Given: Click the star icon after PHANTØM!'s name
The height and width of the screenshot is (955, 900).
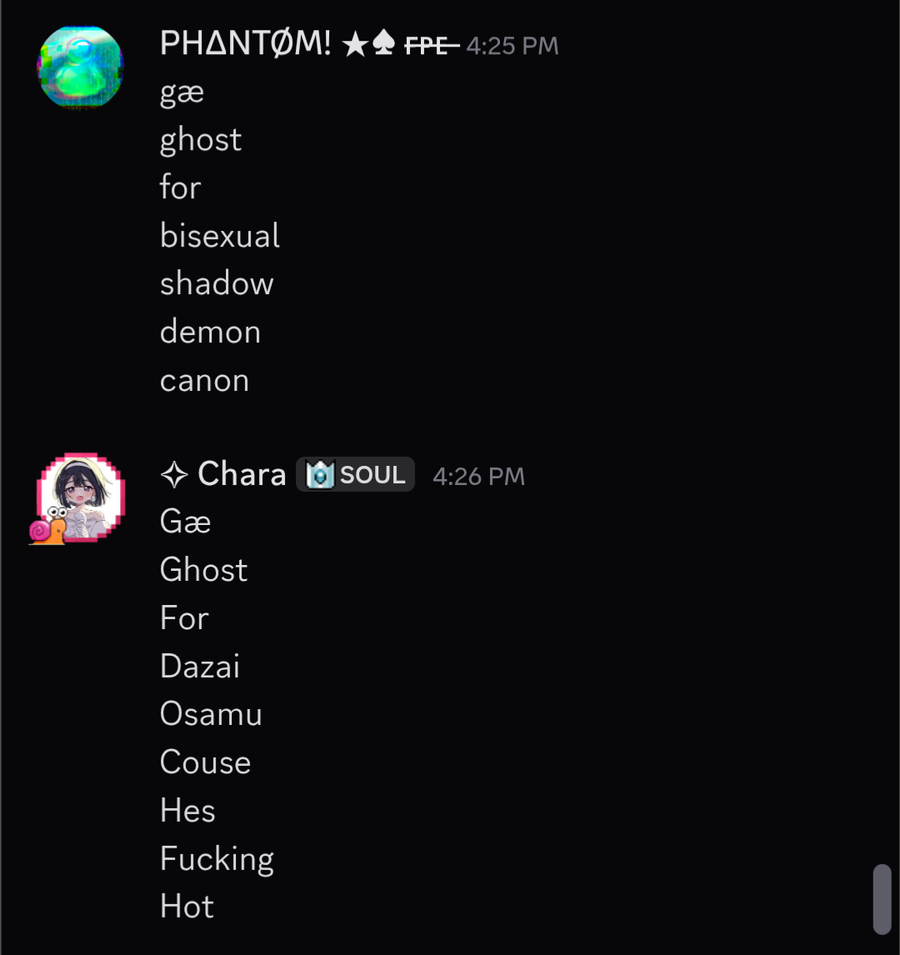Looking at the screenshot, I should pyautogui.click(x=355, y=45).
